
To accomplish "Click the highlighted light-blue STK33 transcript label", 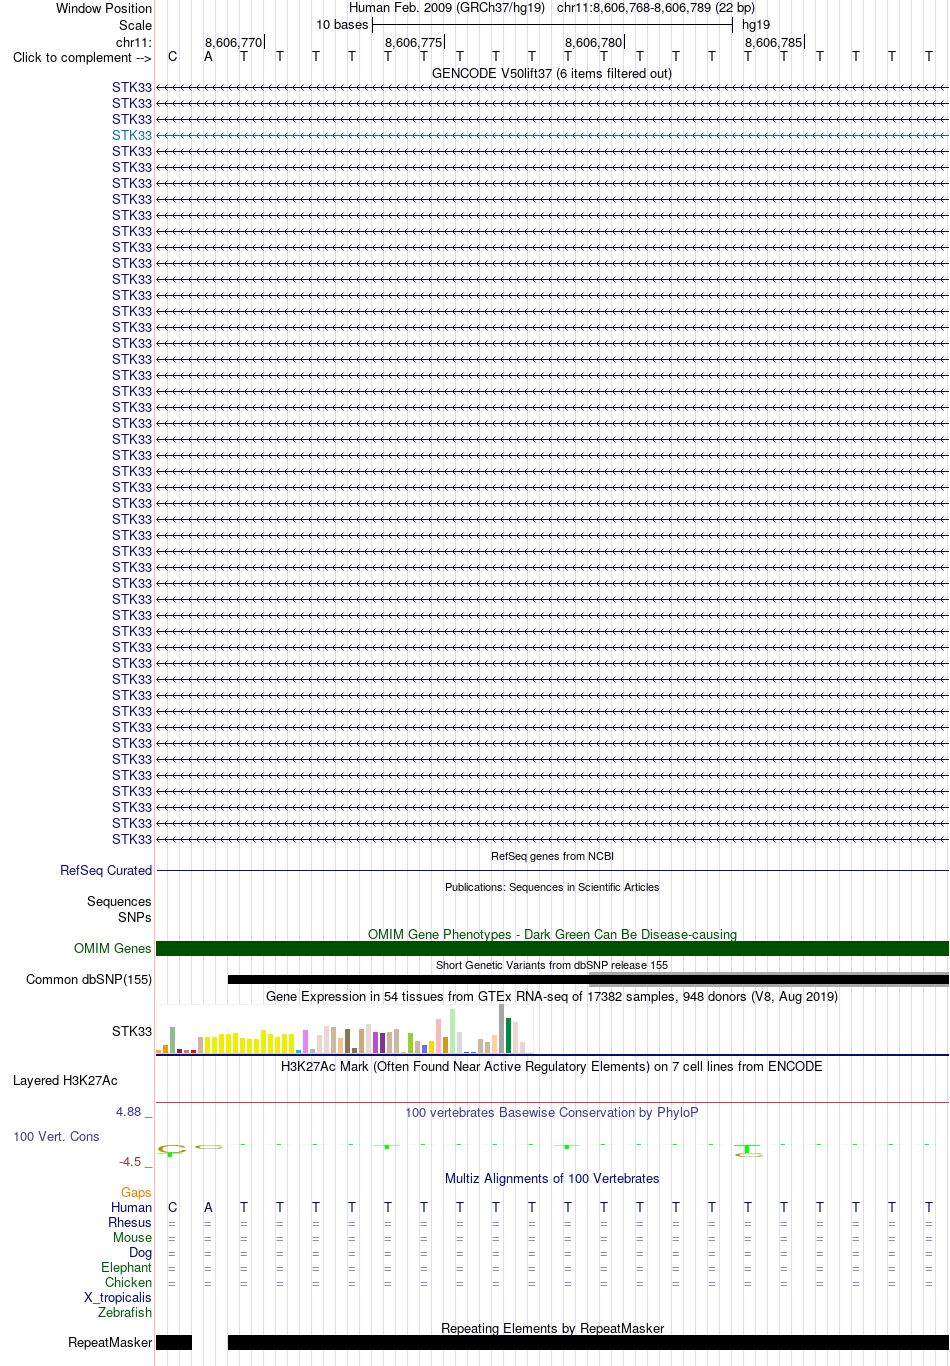I will coord(132,135).
